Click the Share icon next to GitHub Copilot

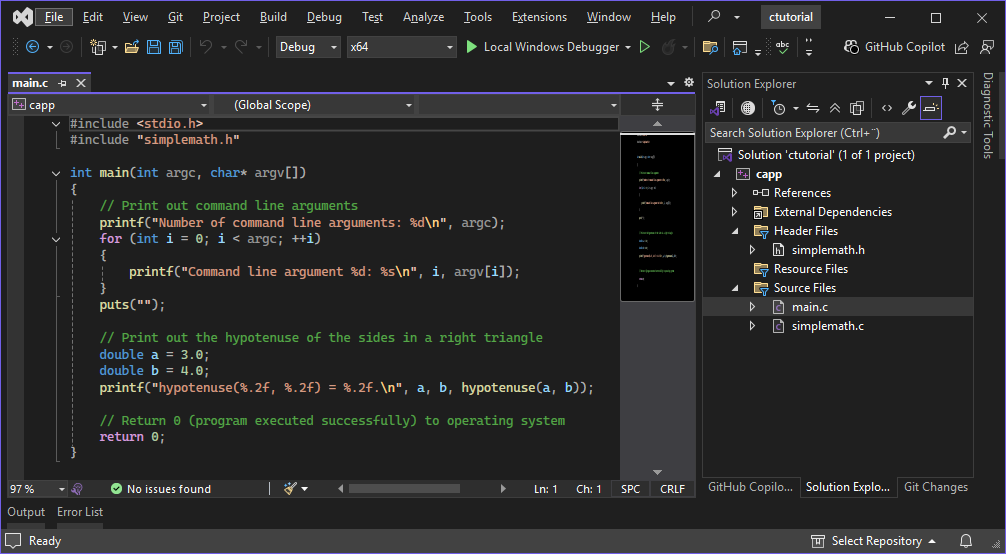(x=961, y=47)
